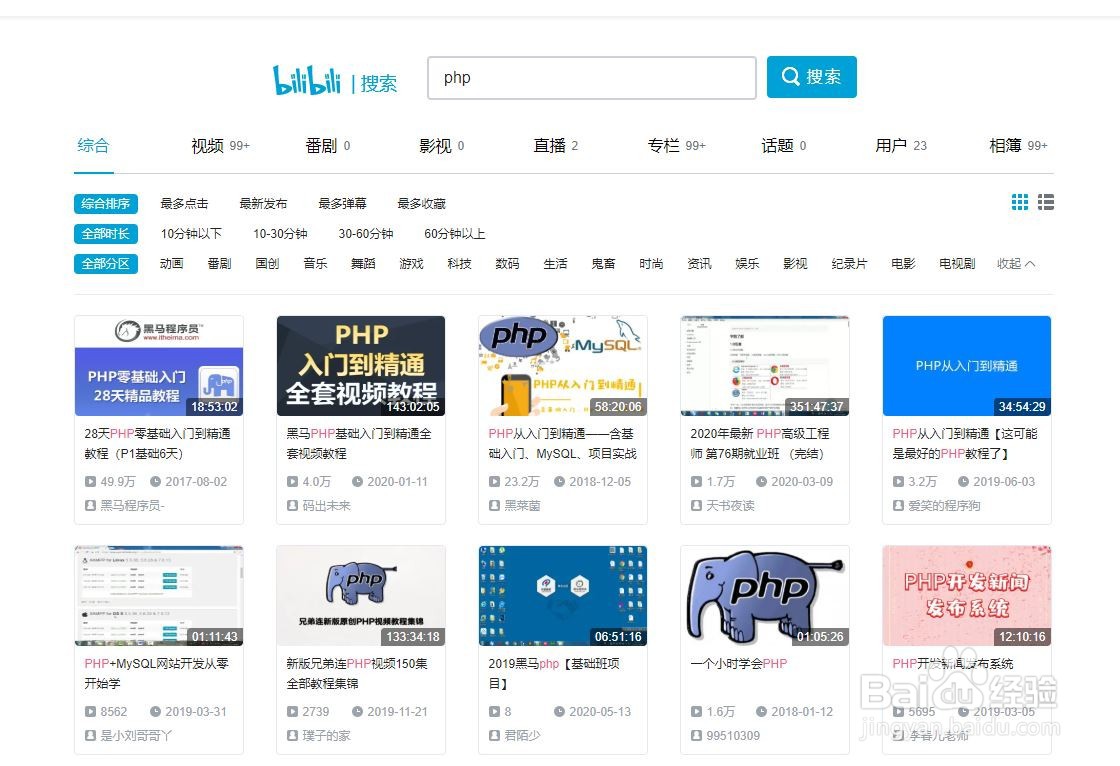This screenshot has width=1120, height=766.
Task: Switch to grid view layout icon
Action: tap(1020, 202)
